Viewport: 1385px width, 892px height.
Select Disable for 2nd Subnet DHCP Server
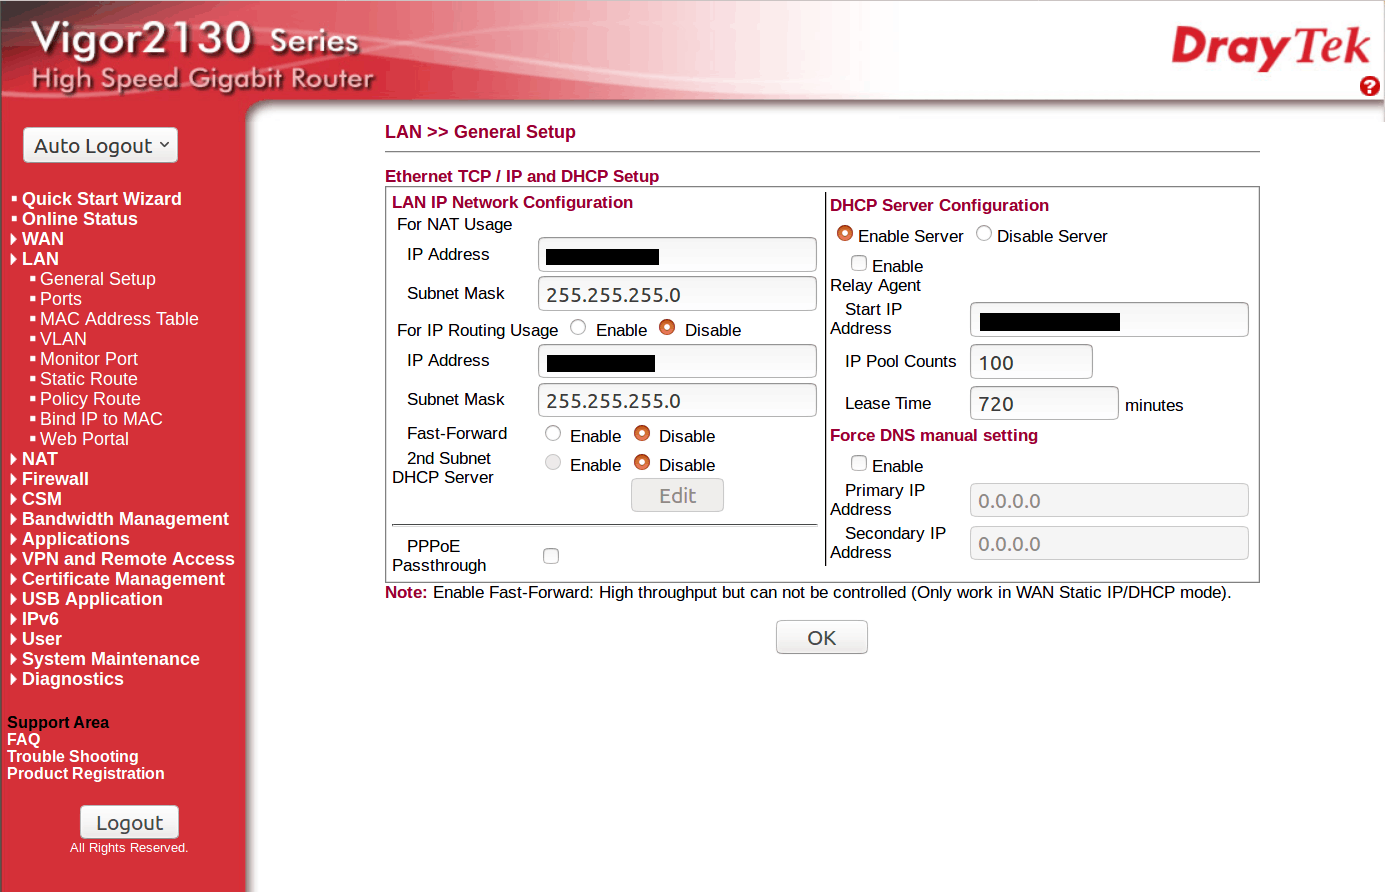point(642,463)
